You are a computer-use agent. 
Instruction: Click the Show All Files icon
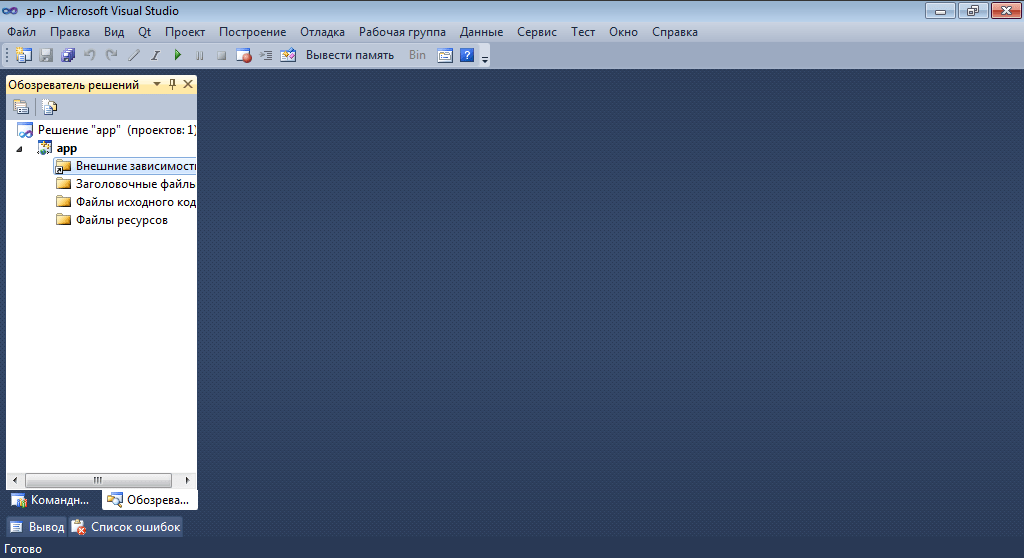50,107
